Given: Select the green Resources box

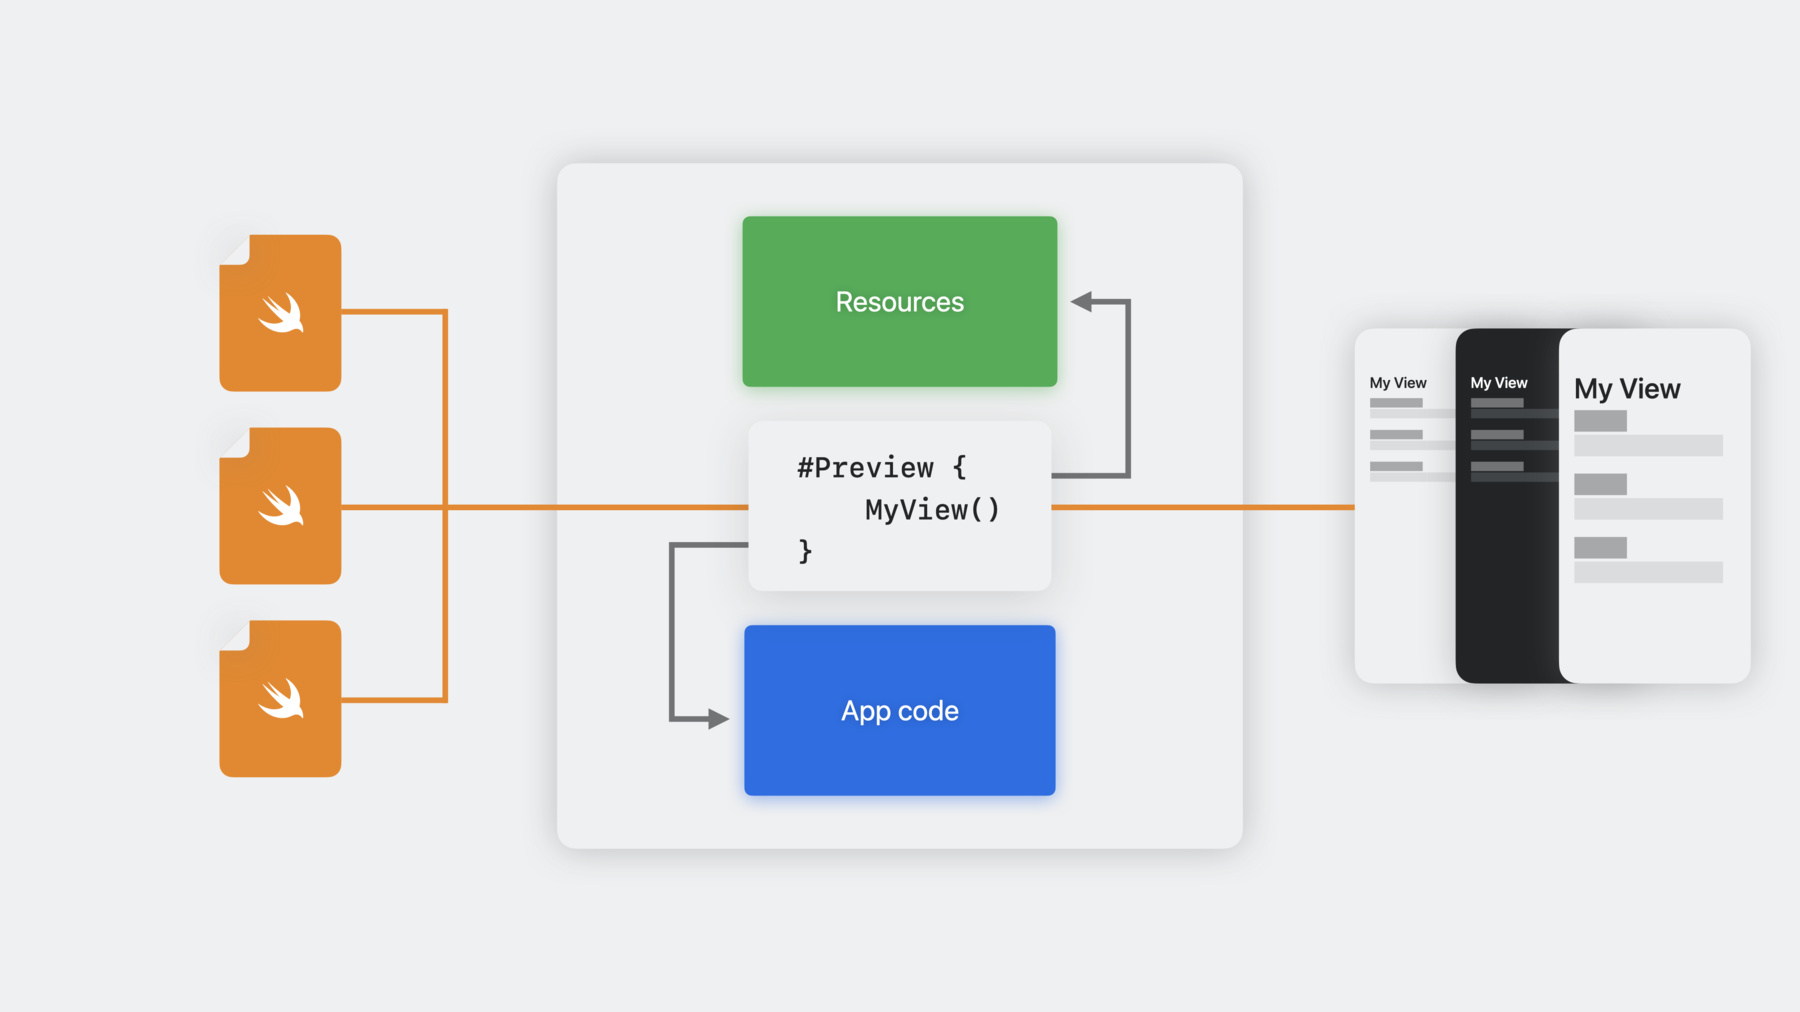Looking at the screenshot, I should coord(900,301).
